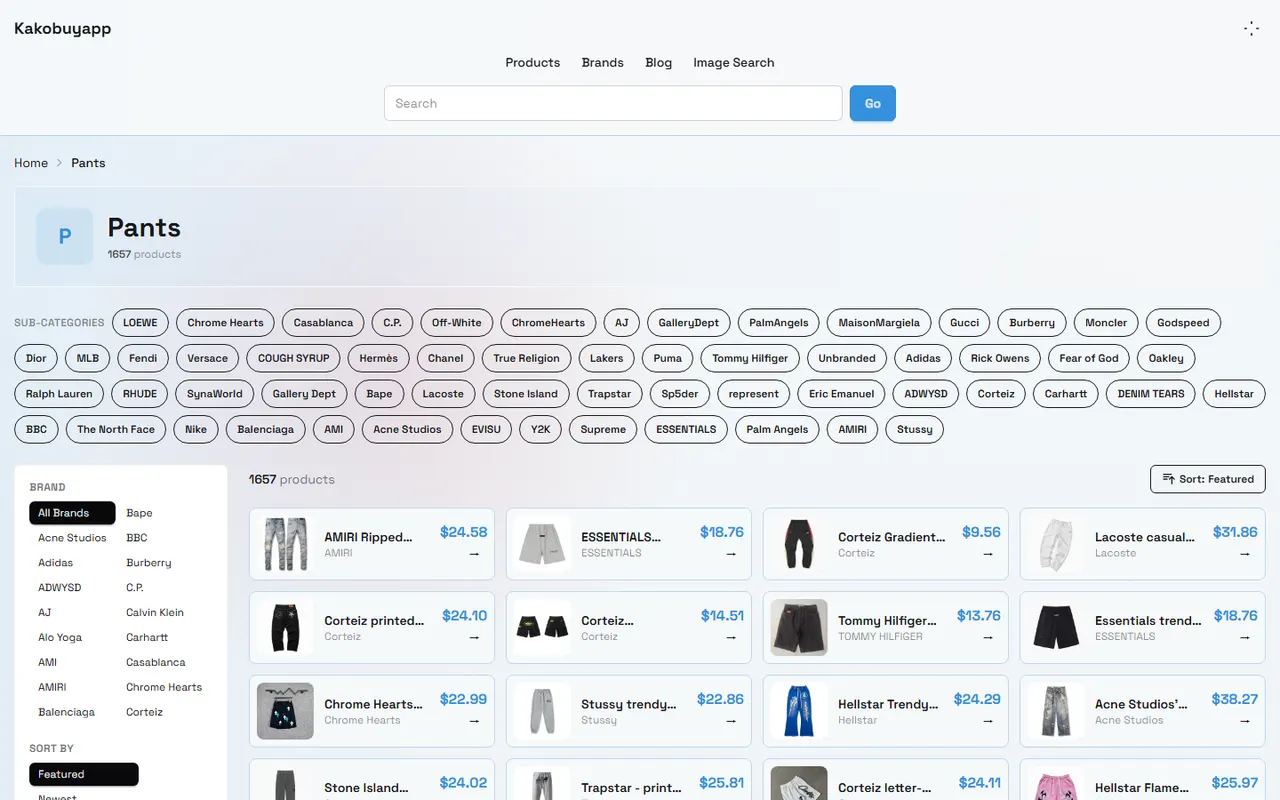
Task: Open the Corteiz Gradient pants thumbnail
Action: click(799, 544)
